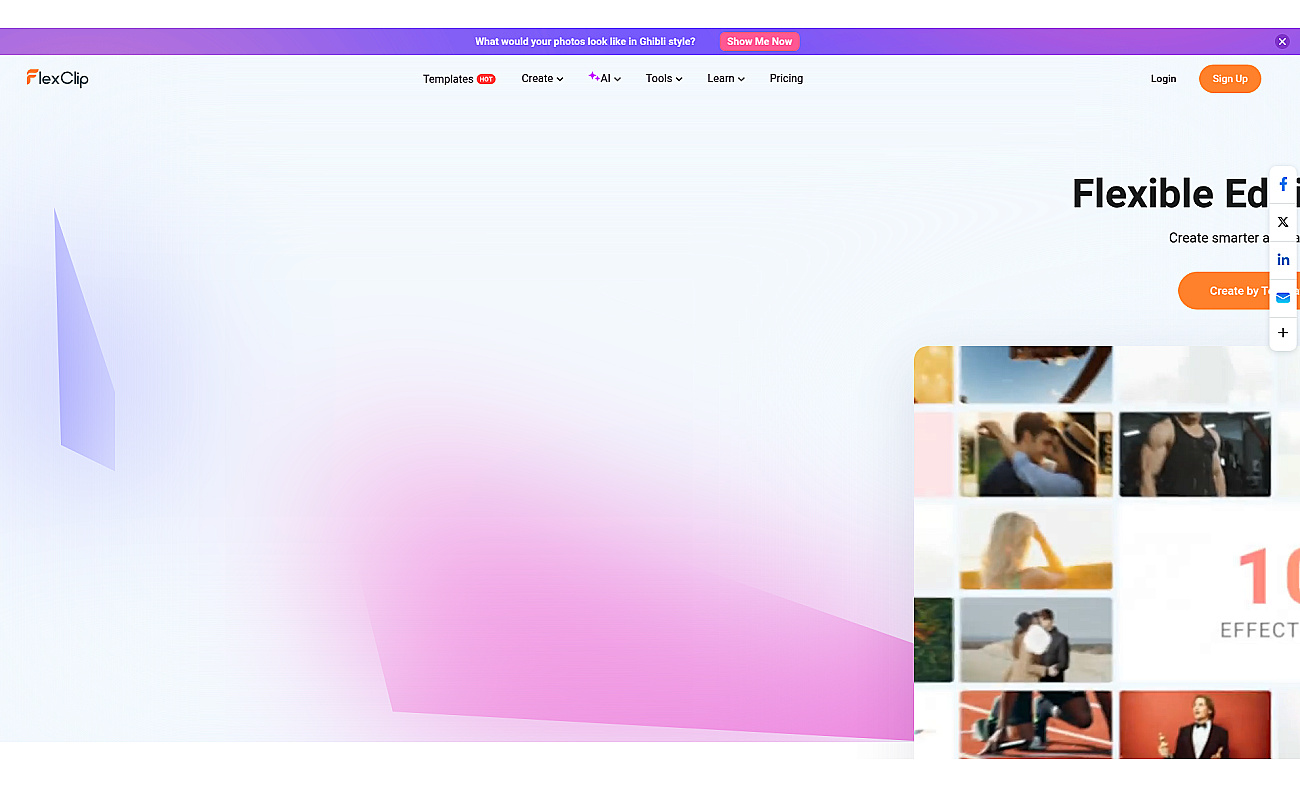Click the banner text about Ghibli style

[585, 42]
